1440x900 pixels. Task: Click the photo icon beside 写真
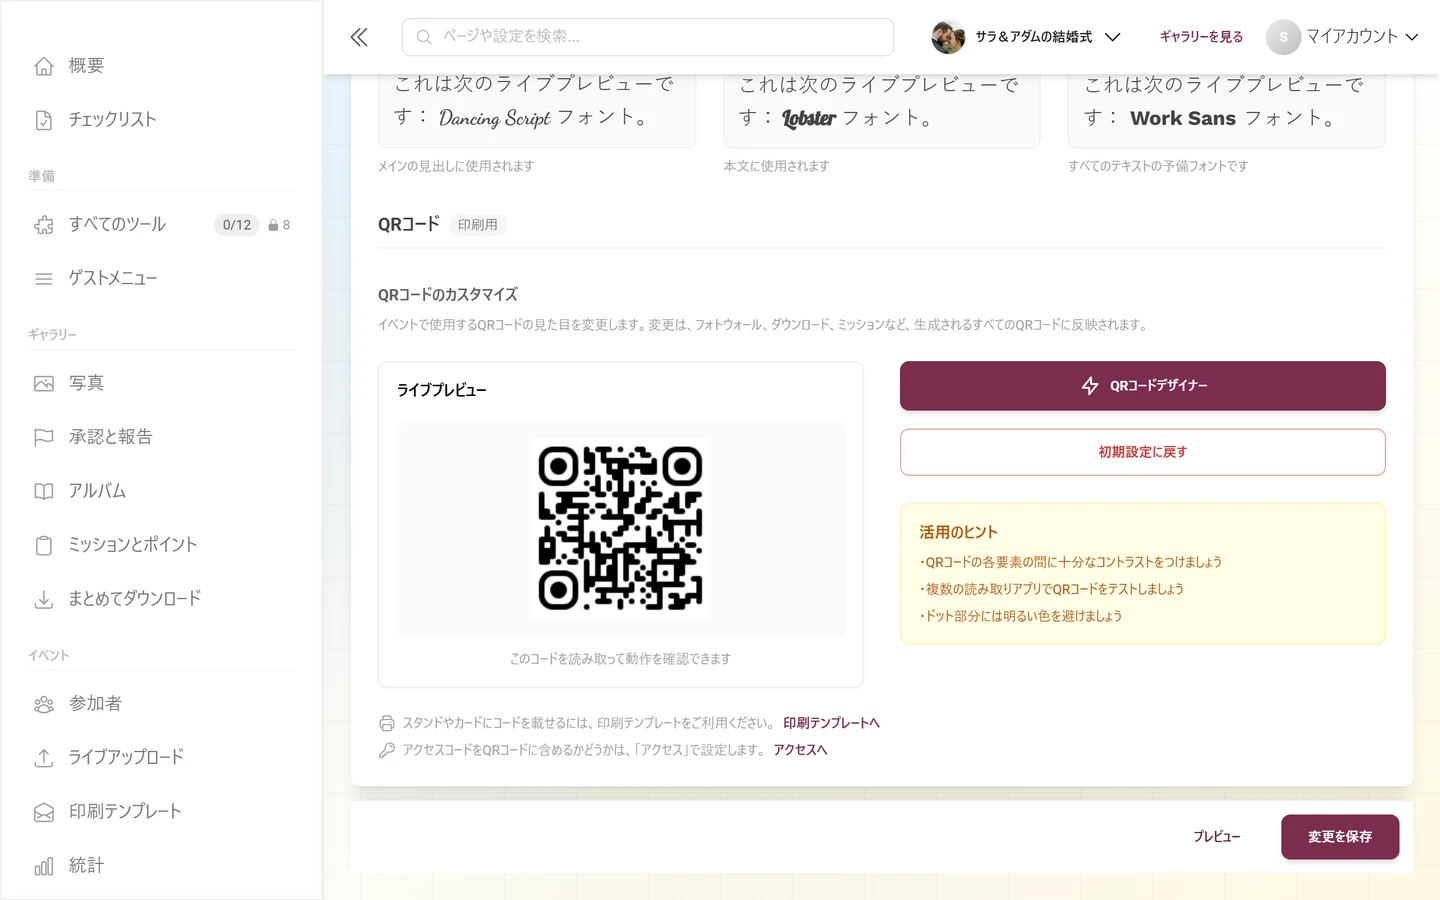click(44, 383)
